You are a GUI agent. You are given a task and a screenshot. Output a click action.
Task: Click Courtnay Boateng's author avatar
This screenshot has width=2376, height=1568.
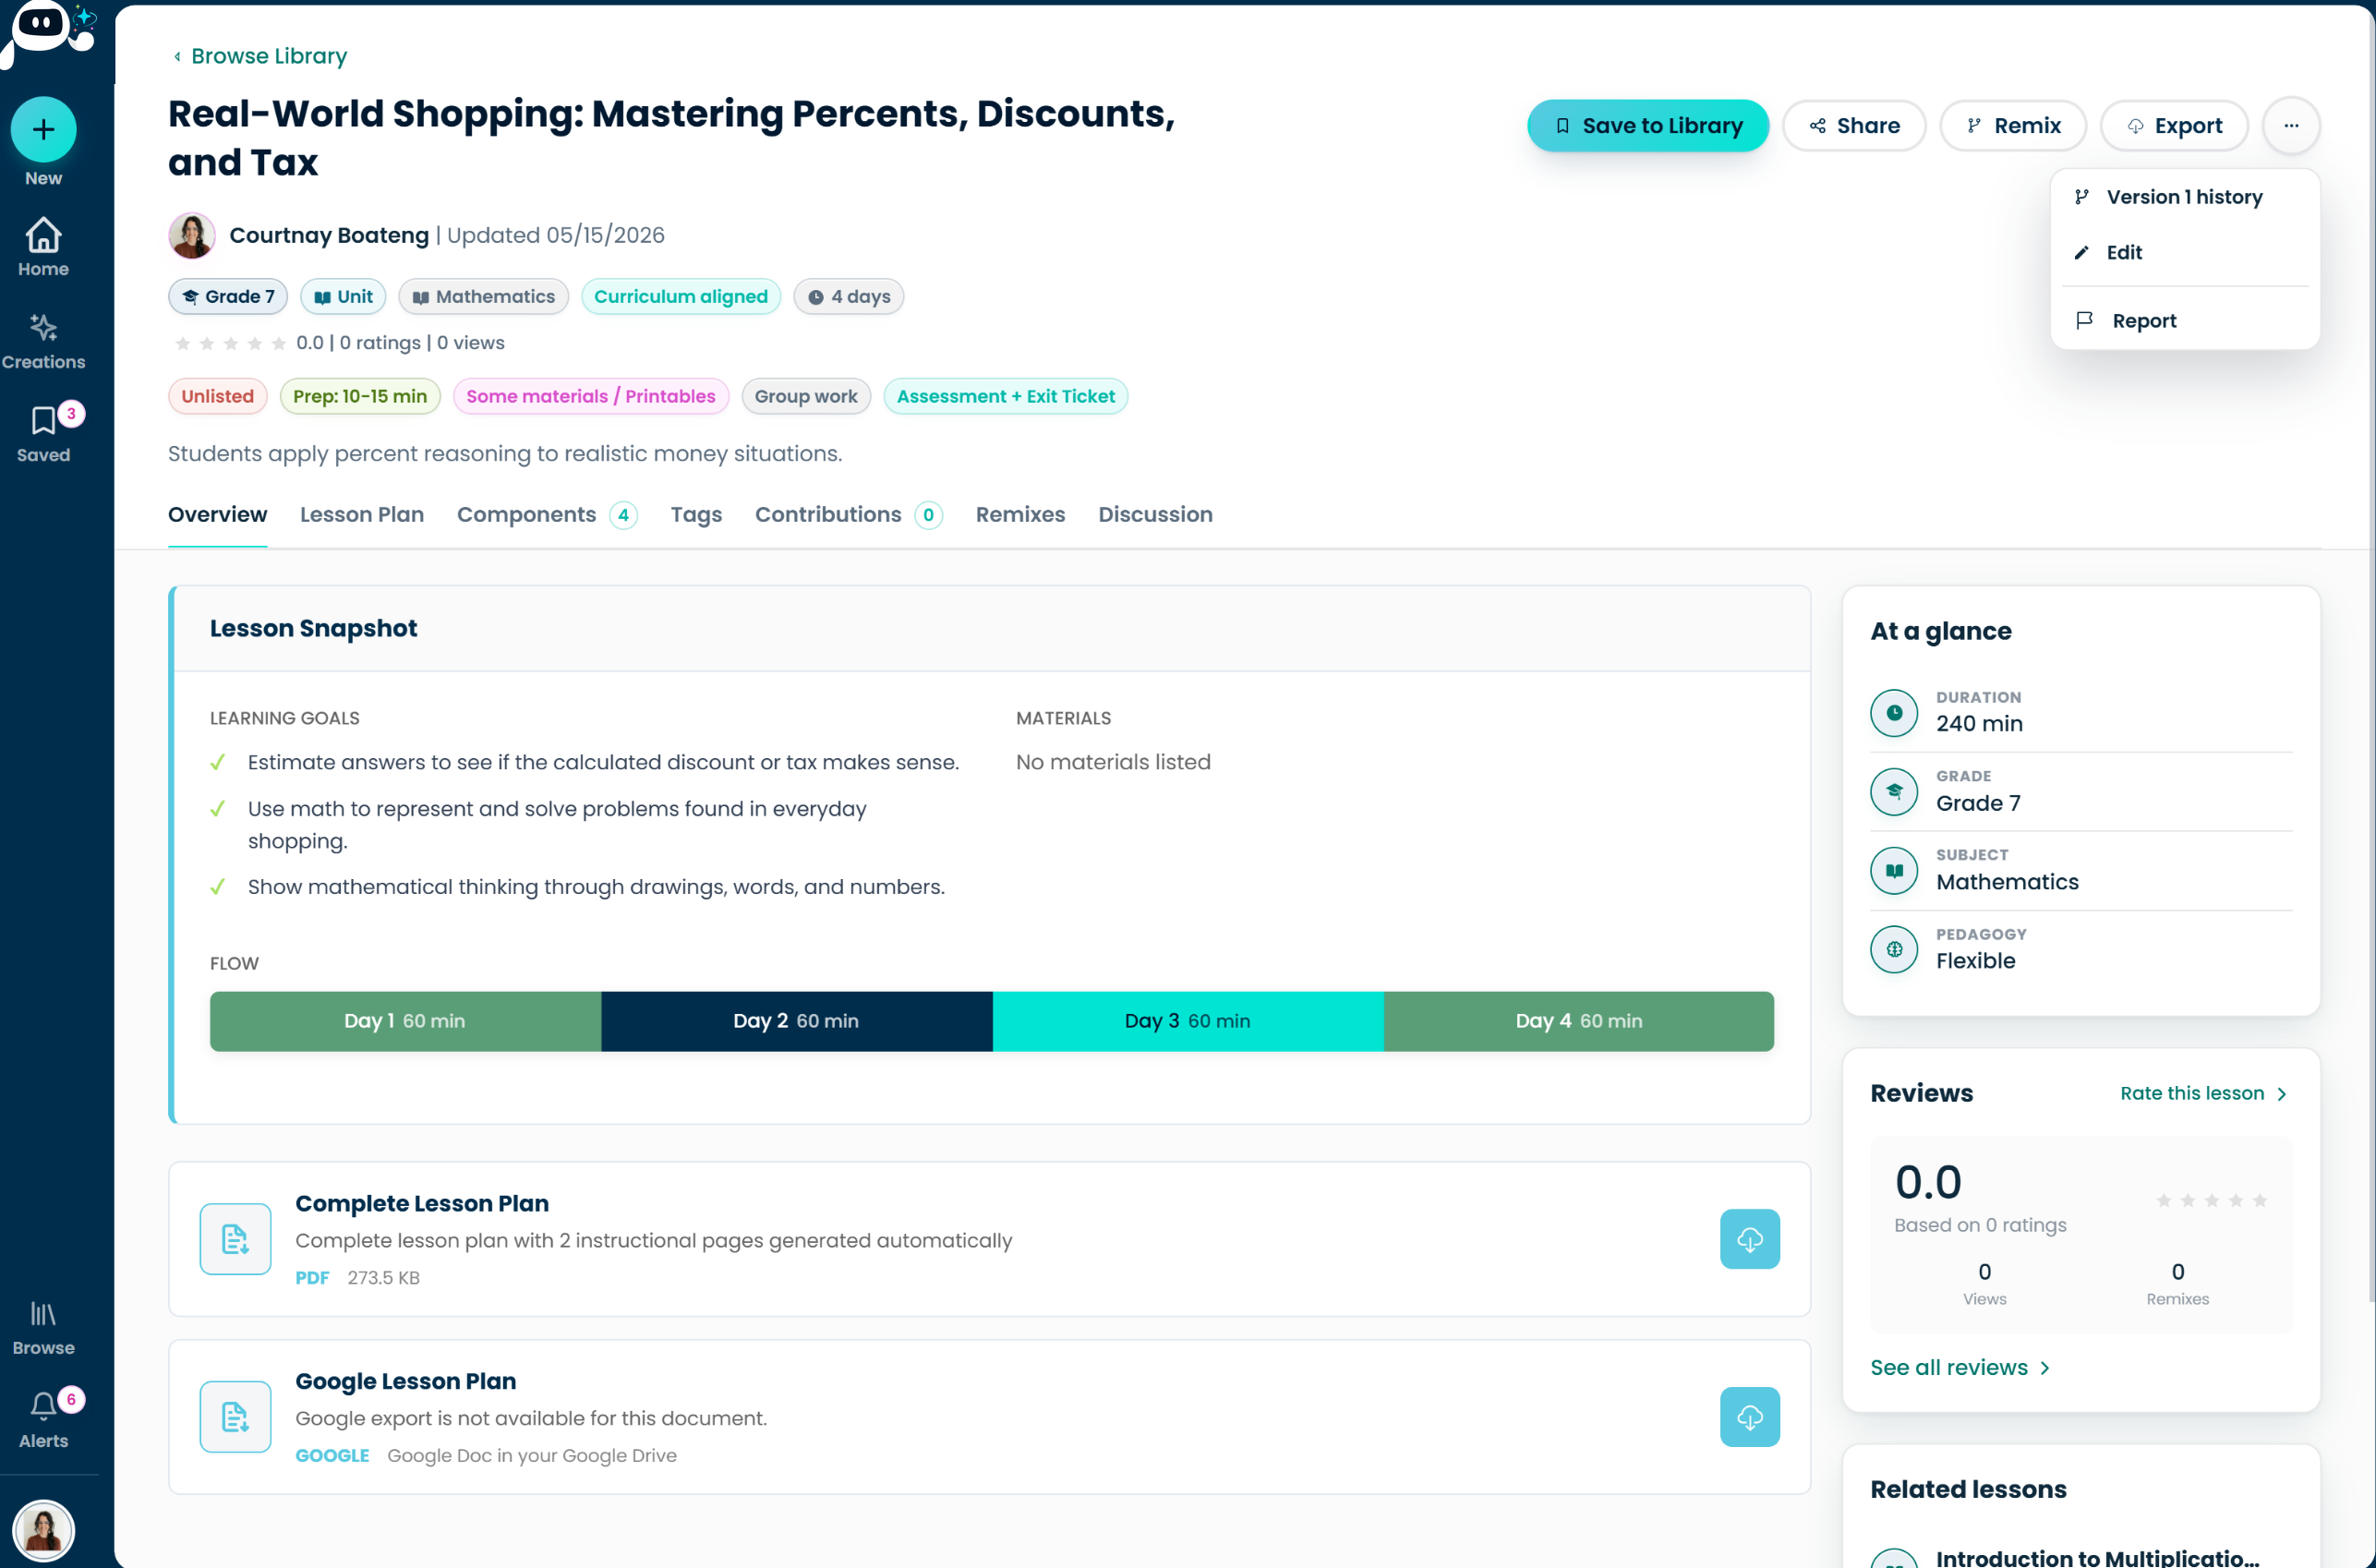click(x=191, y=235)
